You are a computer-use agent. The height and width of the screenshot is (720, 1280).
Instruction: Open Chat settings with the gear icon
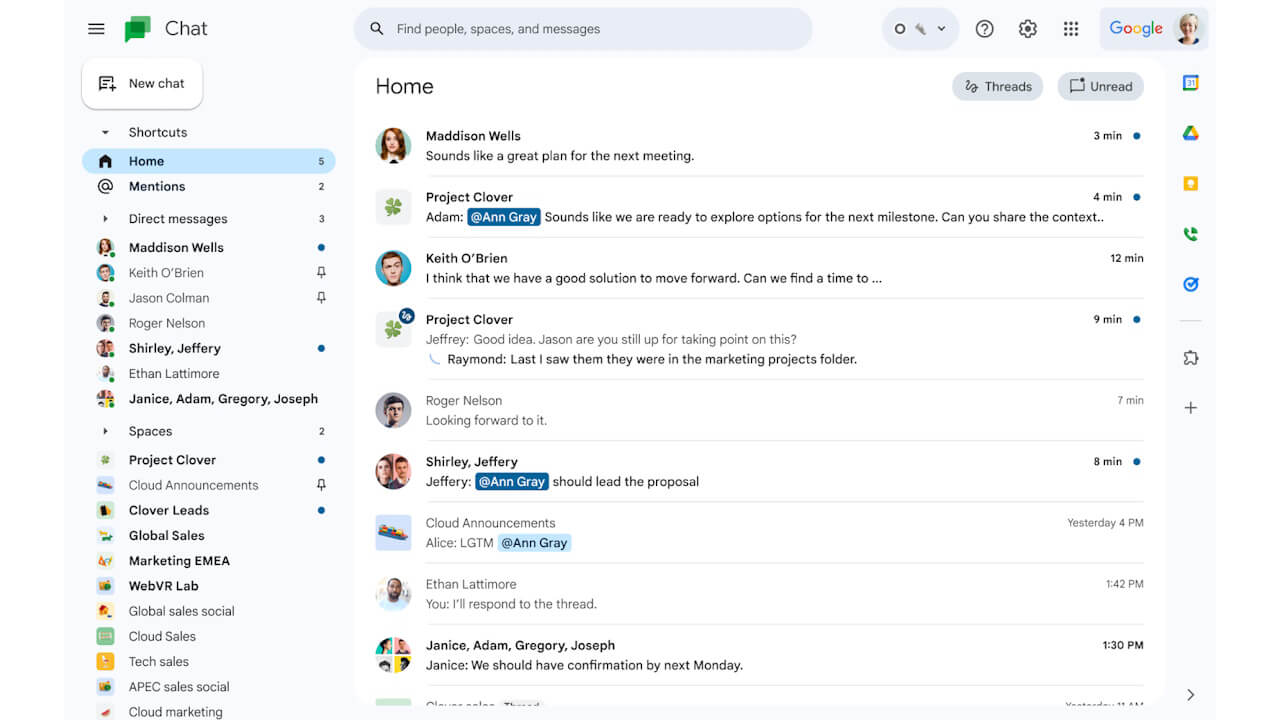(x=1027, y=28)
